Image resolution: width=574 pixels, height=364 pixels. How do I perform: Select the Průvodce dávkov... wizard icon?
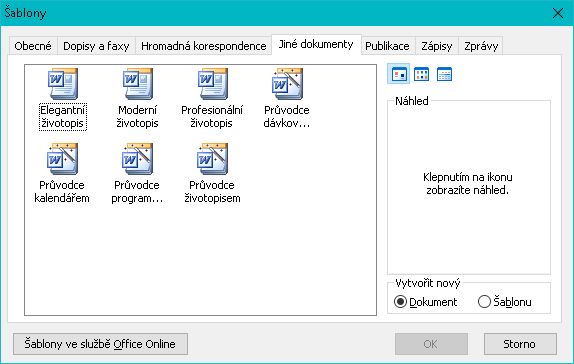[x=287, y=84]
